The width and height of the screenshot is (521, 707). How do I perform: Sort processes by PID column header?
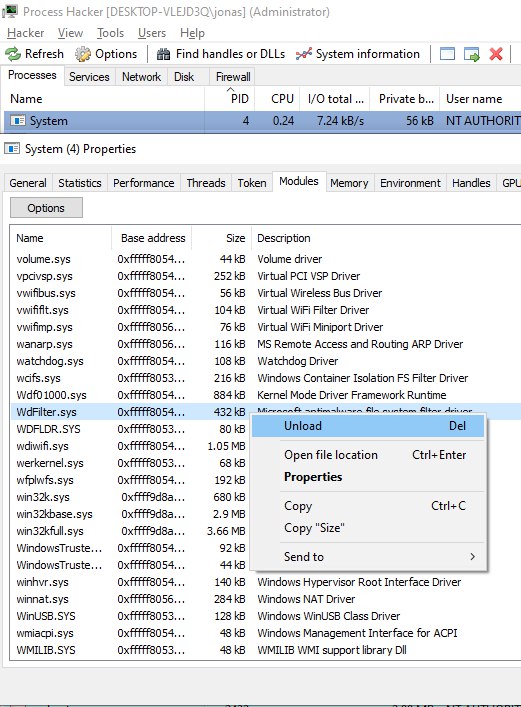point(230,99)
